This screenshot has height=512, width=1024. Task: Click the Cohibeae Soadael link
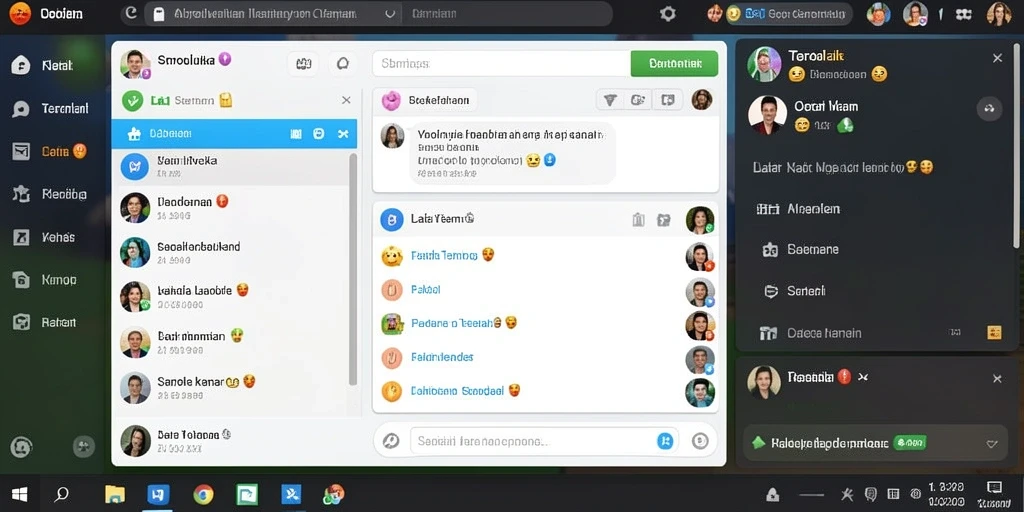pyautogui.click(x=457, y=391)
